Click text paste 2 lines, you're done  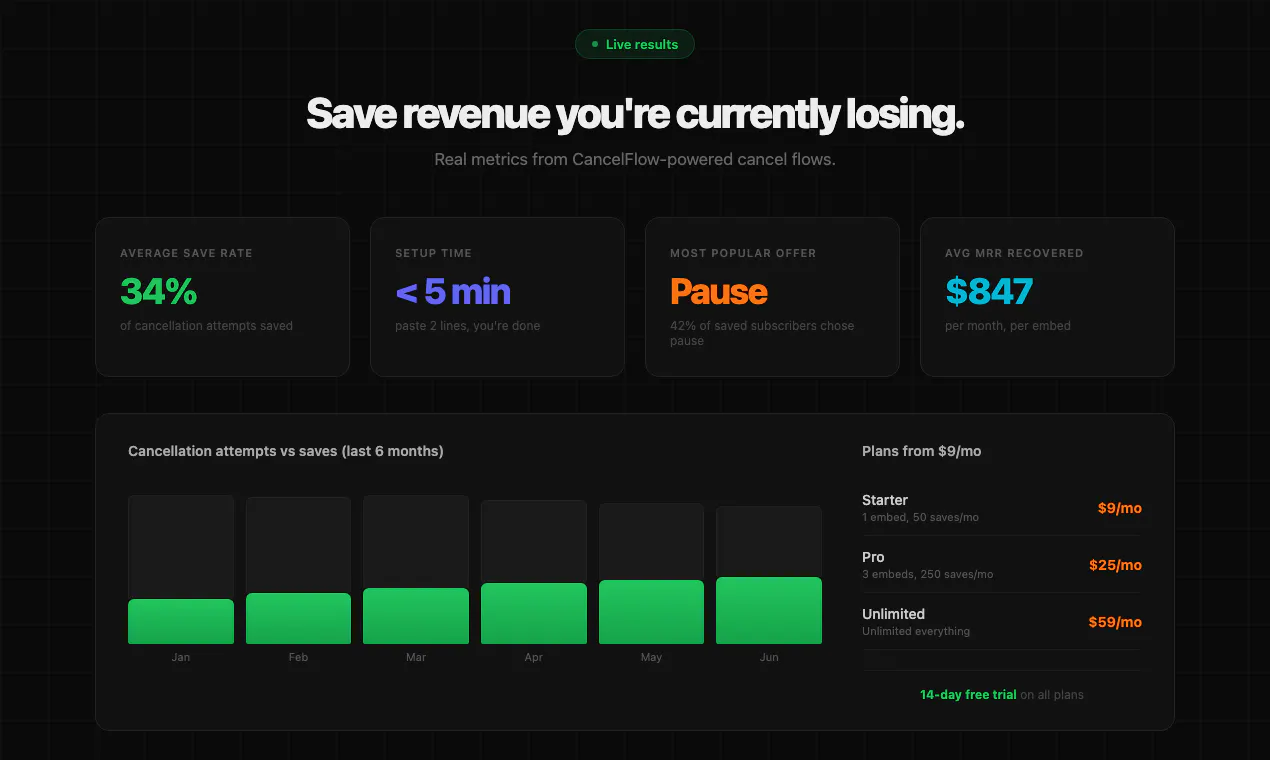coord(467,326)
